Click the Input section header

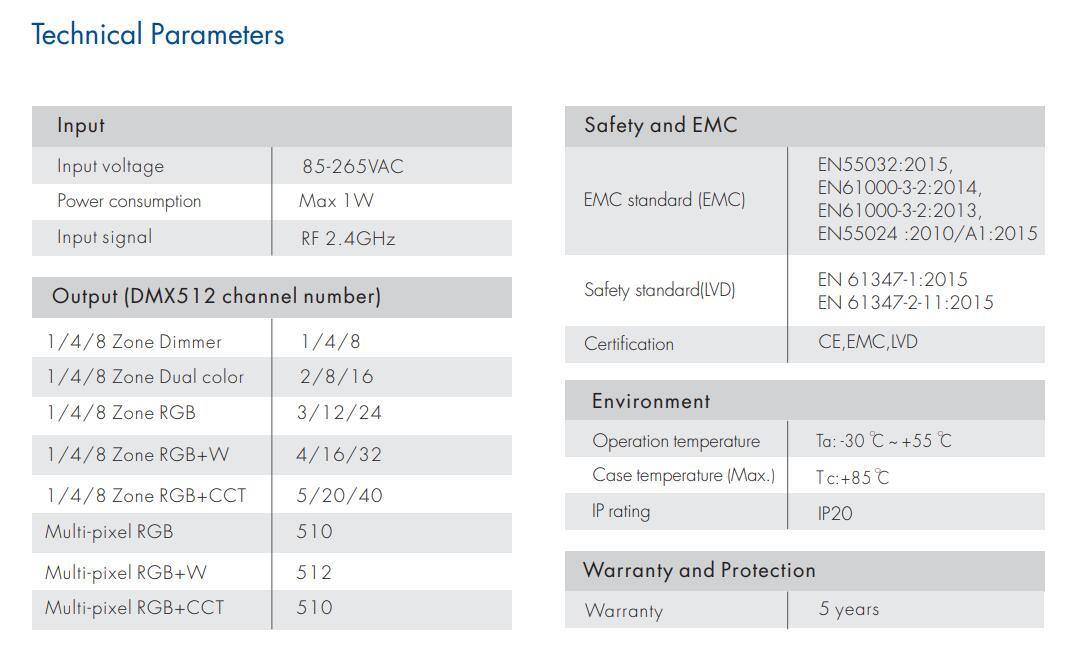(x=81, y=126)
